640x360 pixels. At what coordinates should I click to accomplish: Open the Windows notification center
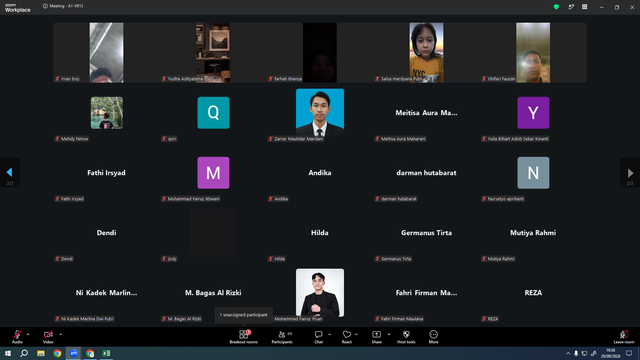point(629,353)
